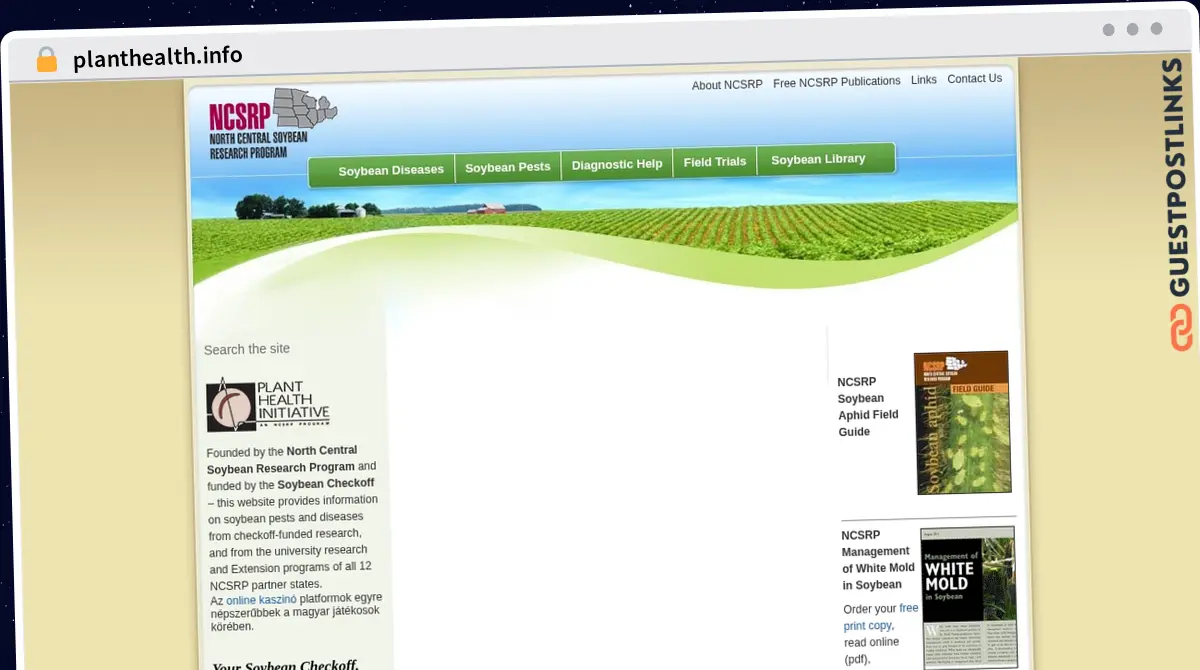Follow the online kaszinó link
Screen dimensions: 1200x670
[261, 600]
